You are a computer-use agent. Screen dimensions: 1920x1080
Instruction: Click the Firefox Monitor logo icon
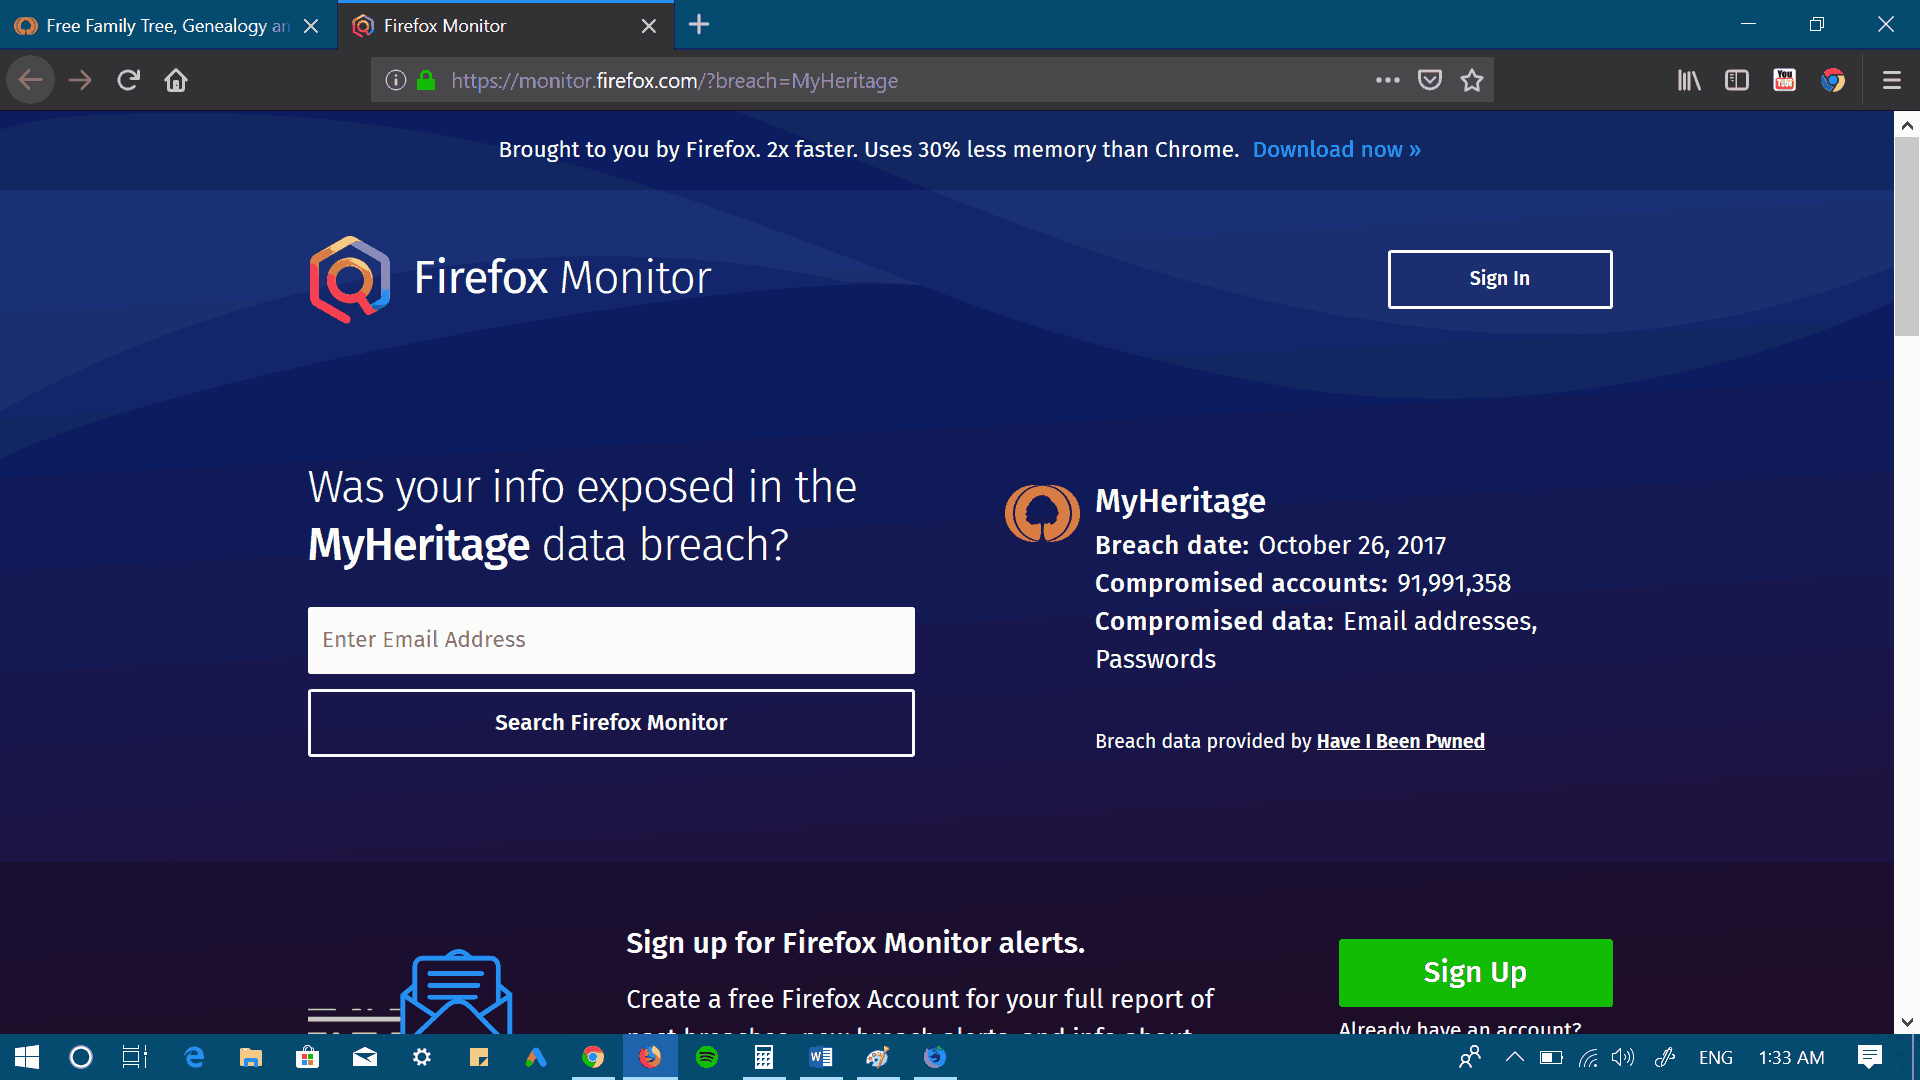[348, 280]
